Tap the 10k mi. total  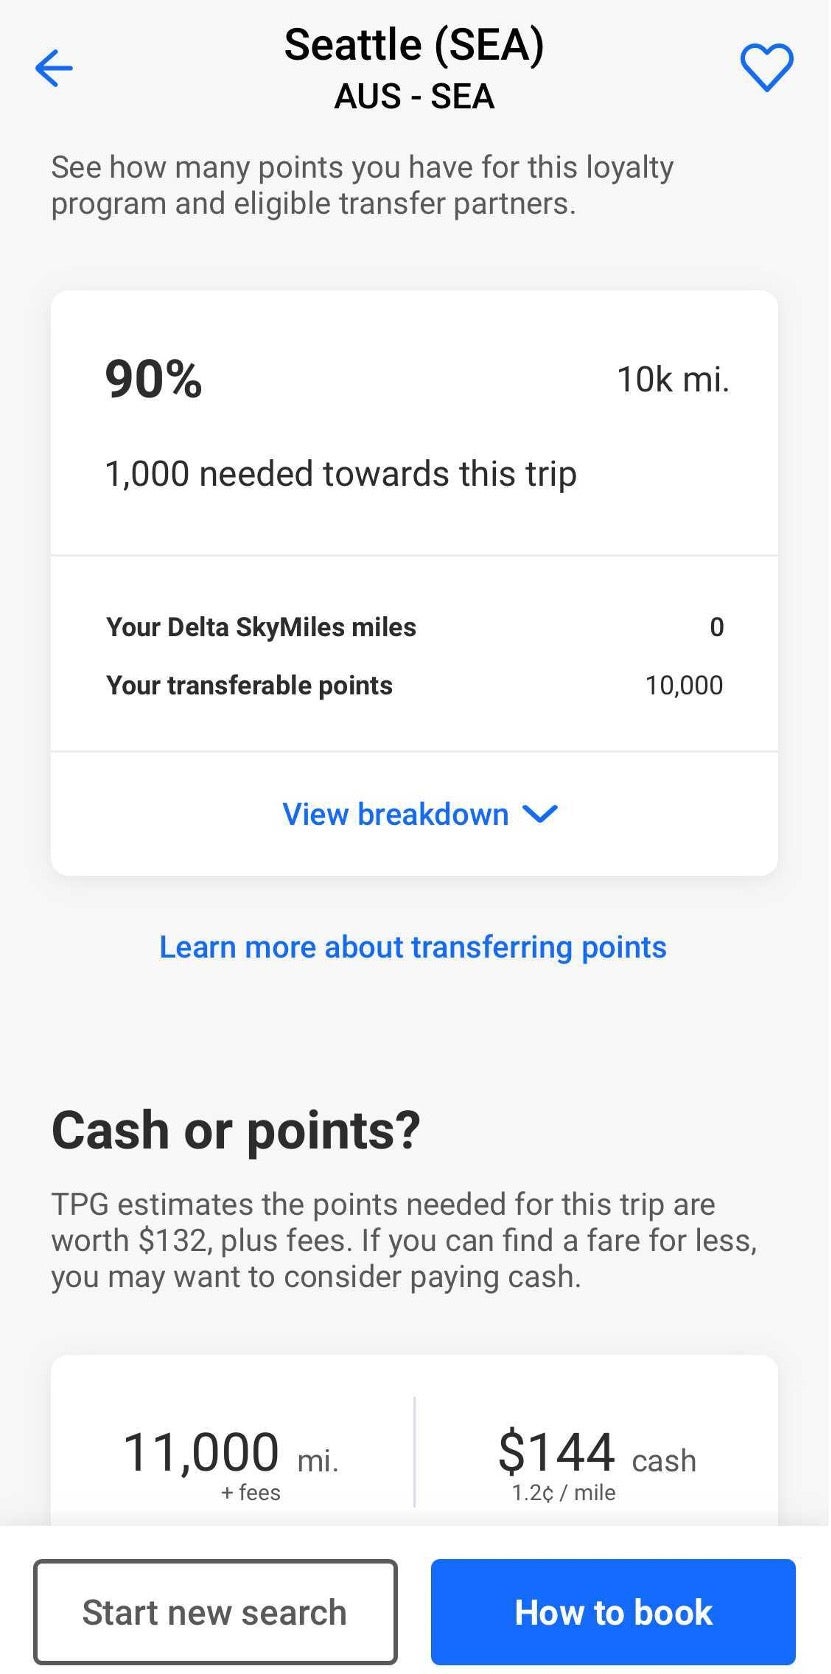point(672,379)
